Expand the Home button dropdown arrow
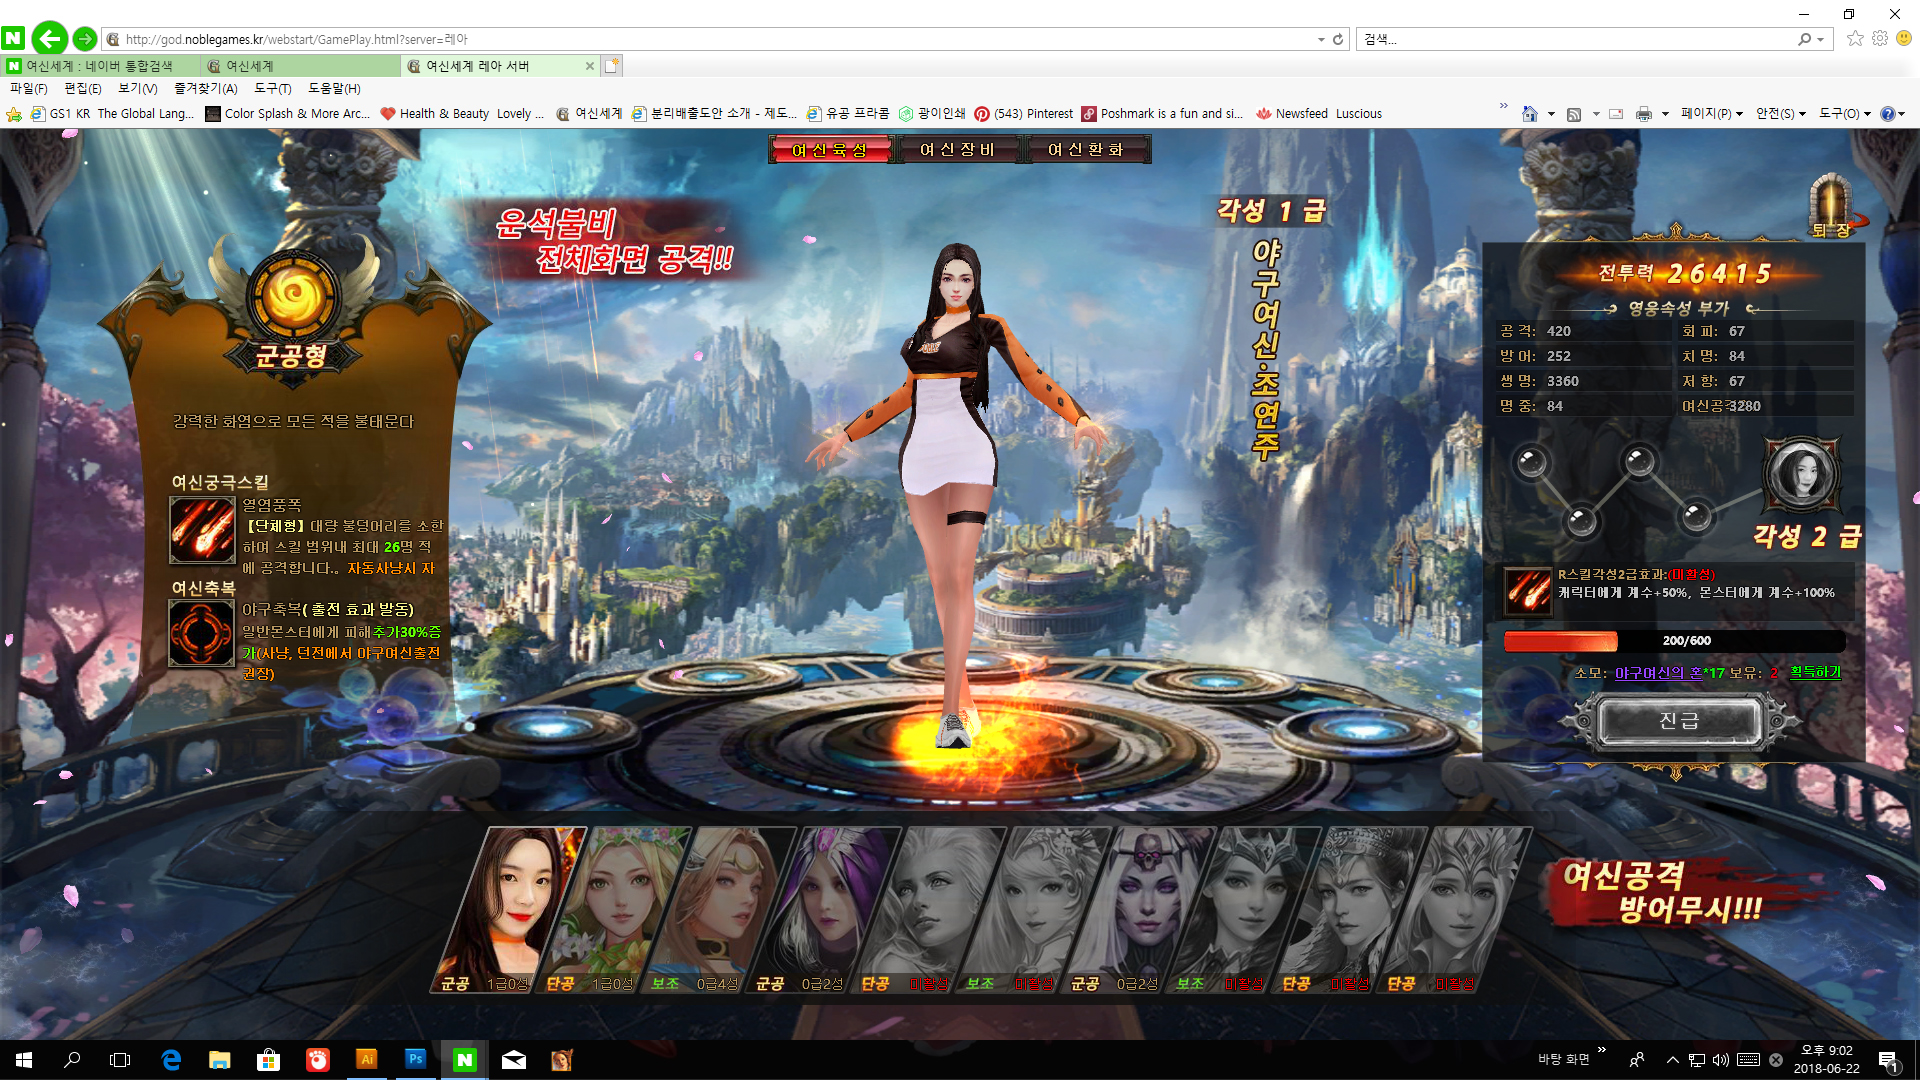The width and height of the screenshot is (1920, 1080). pos(1551,114)
